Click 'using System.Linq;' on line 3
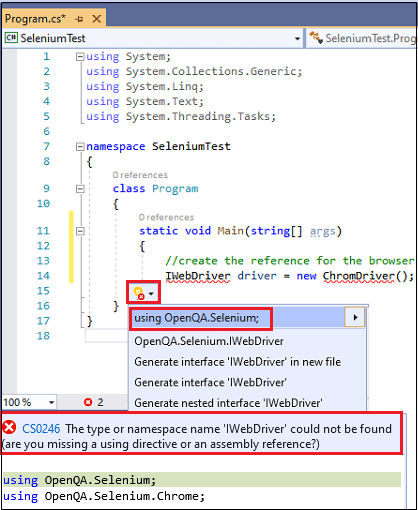Viewport: 418px width, 510px height. pyautogui.click(x=145, y=87)
